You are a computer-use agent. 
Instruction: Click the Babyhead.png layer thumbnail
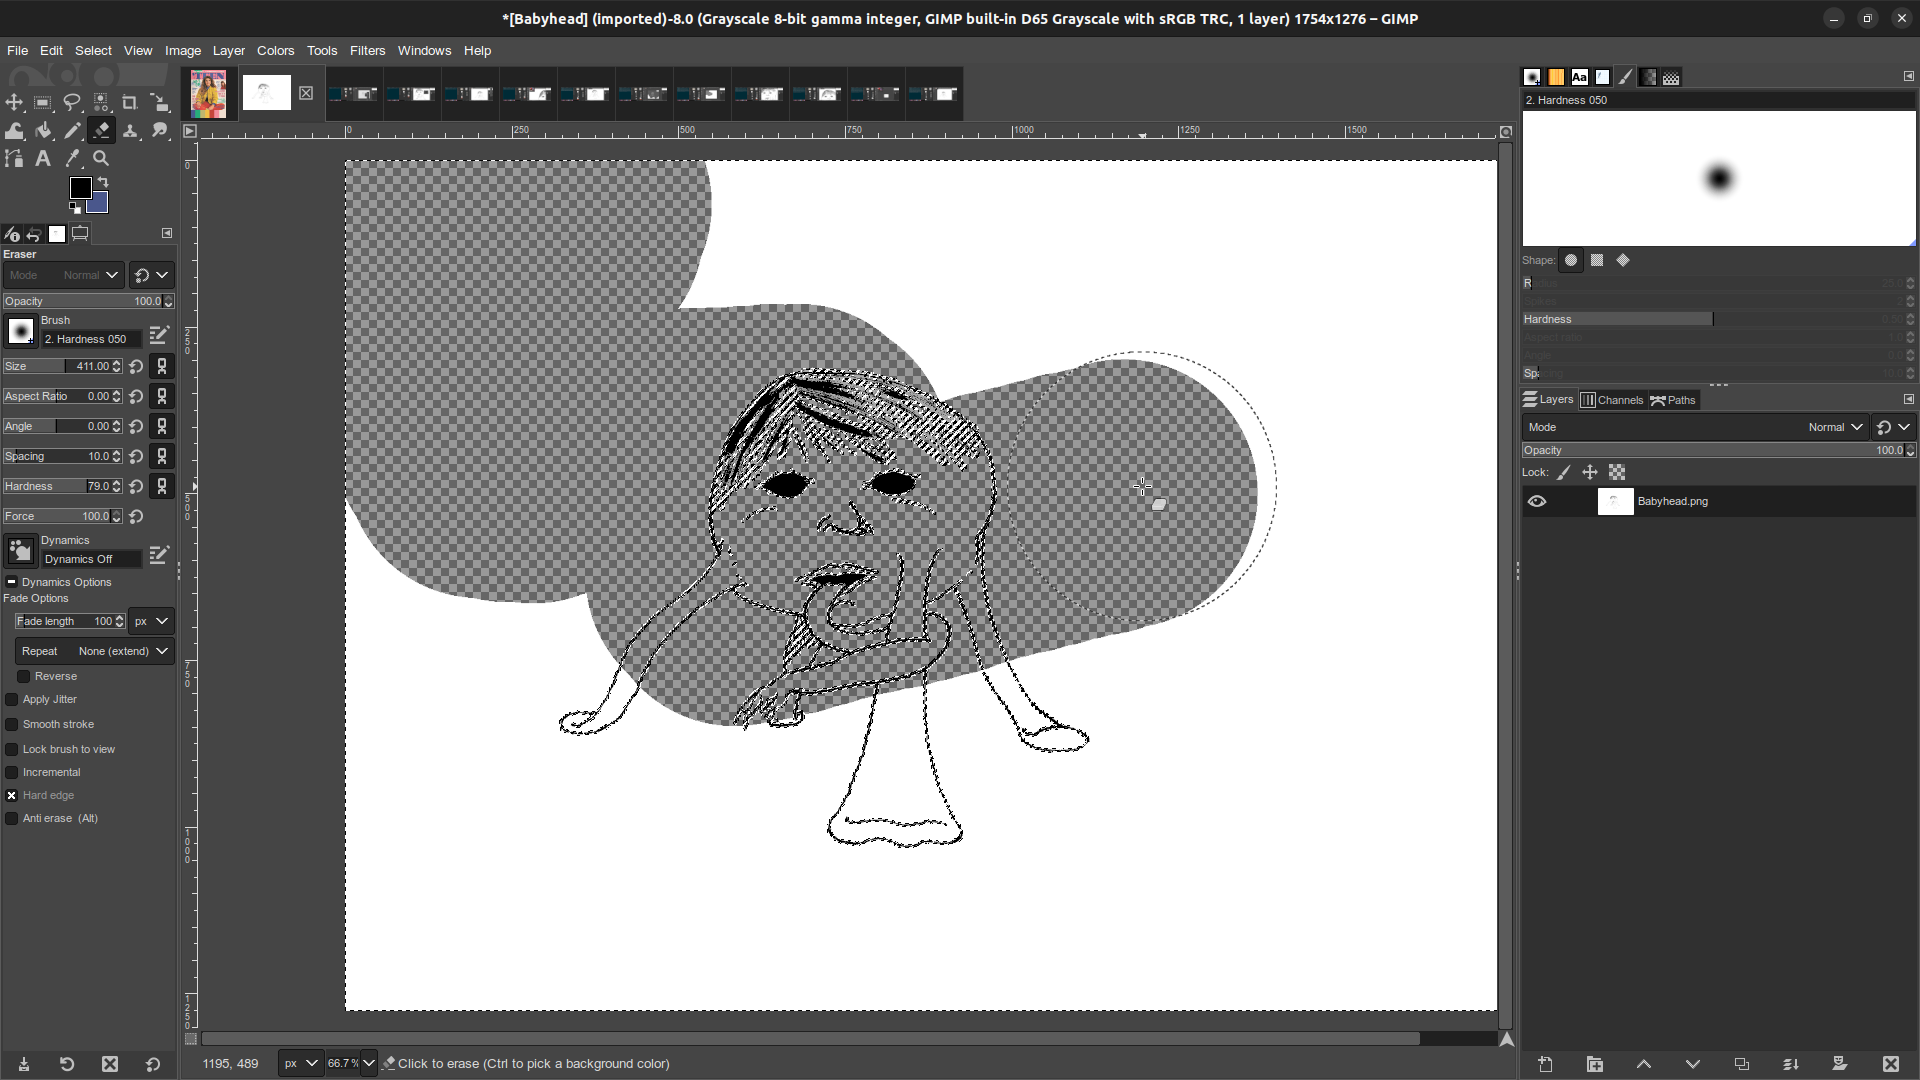tap(1613, 501)
